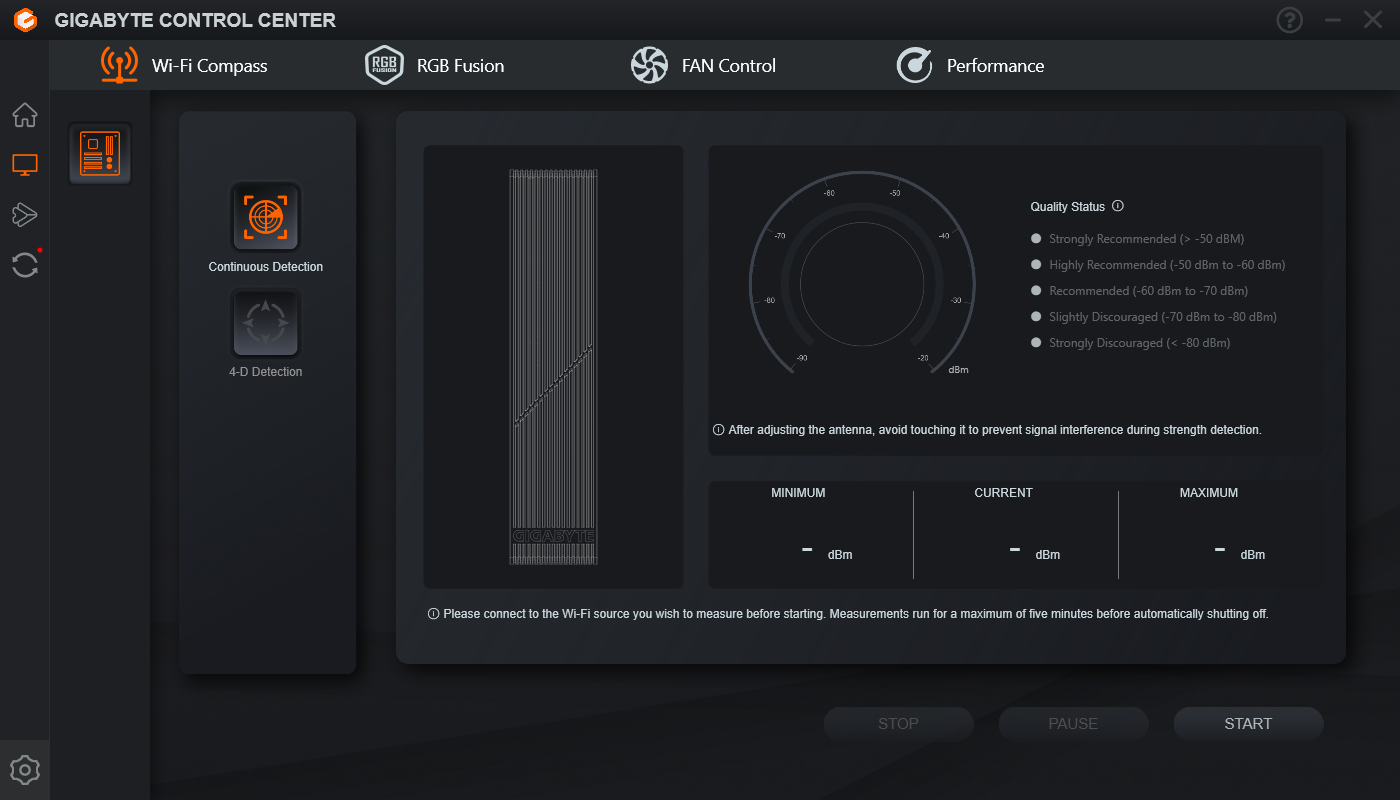Image resolution: width=1400 pixels, height=800 pixels.
Task: Open the paper-plane arrow sidebar icon
Action: coord(25,214)
